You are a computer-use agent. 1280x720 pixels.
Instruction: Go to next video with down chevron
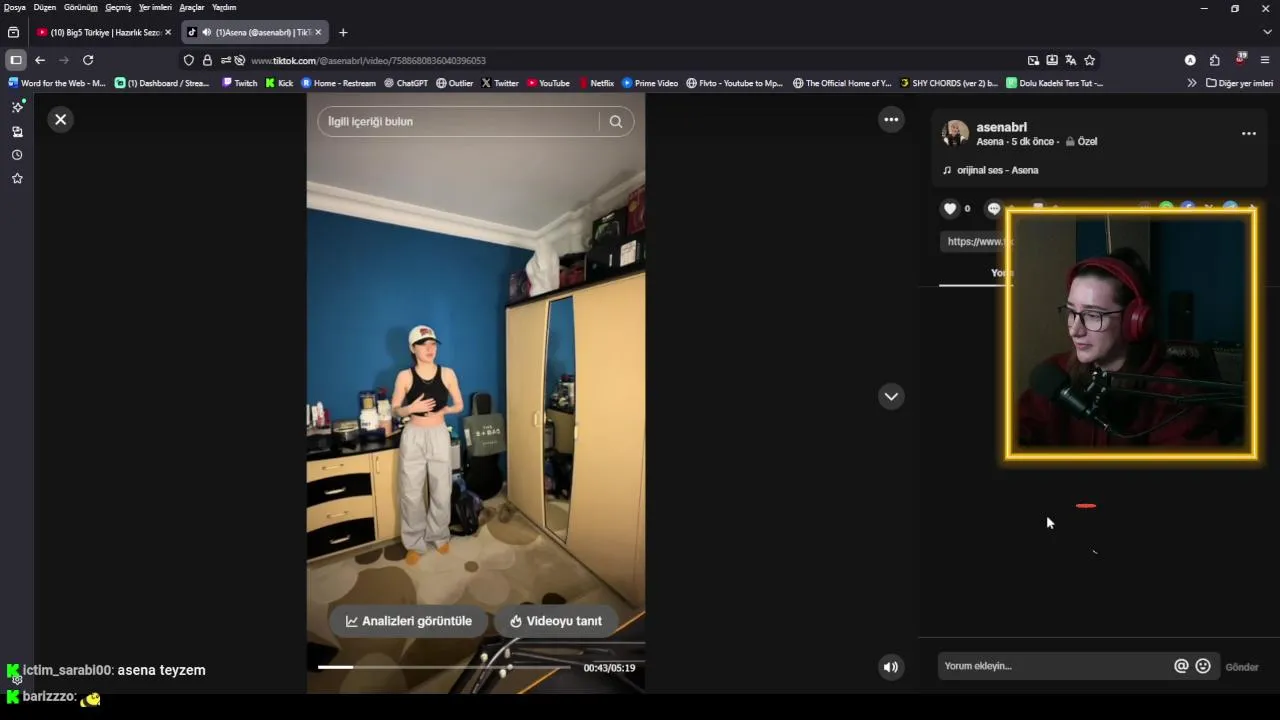tap(891, 396)
